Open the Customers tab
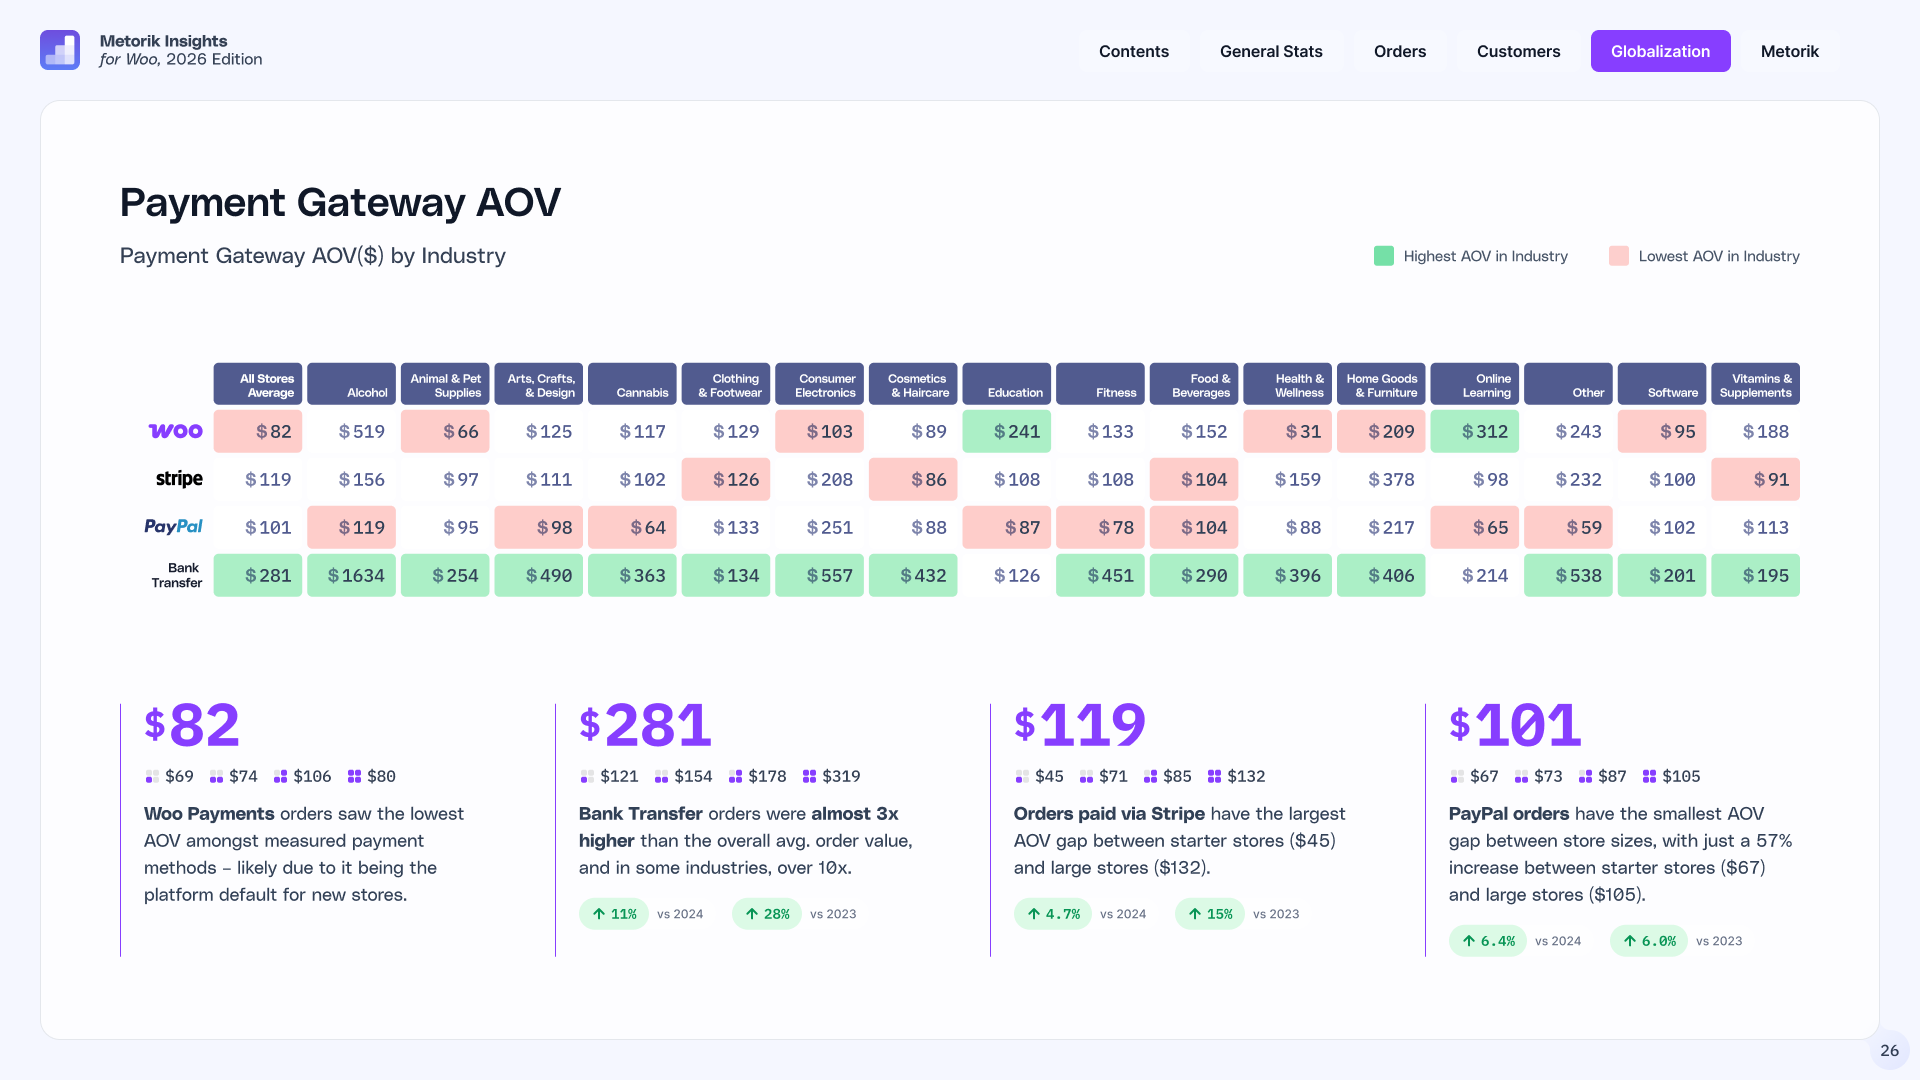Viewport: 1920px width, 1080px height. tap(1518, 51)
